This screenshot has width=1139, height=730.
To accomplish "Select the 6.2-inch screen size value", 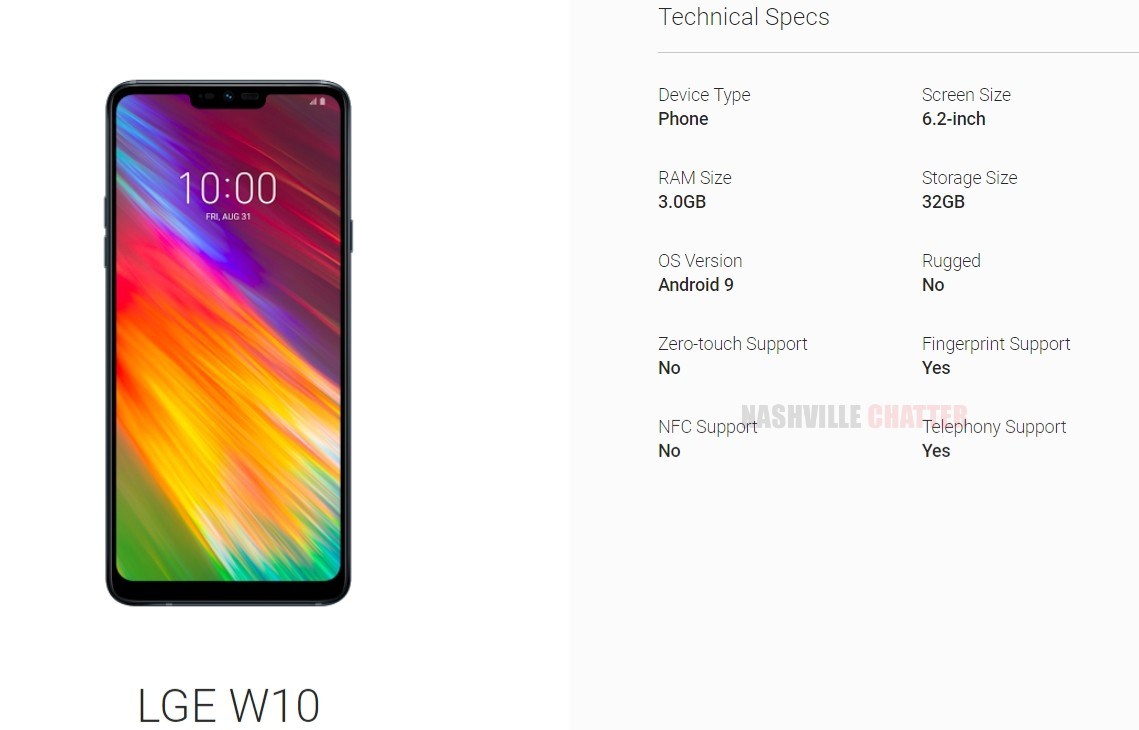I will [954, 119].
